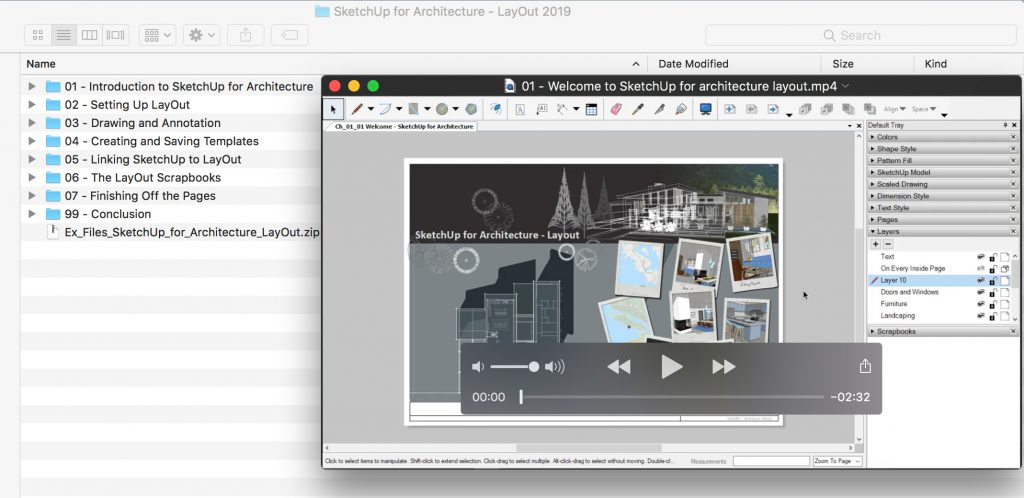The height and width of the screenshot is (498, 1024).
Task: Select the pink Eraser tool
Action: [x=616, y=109]
